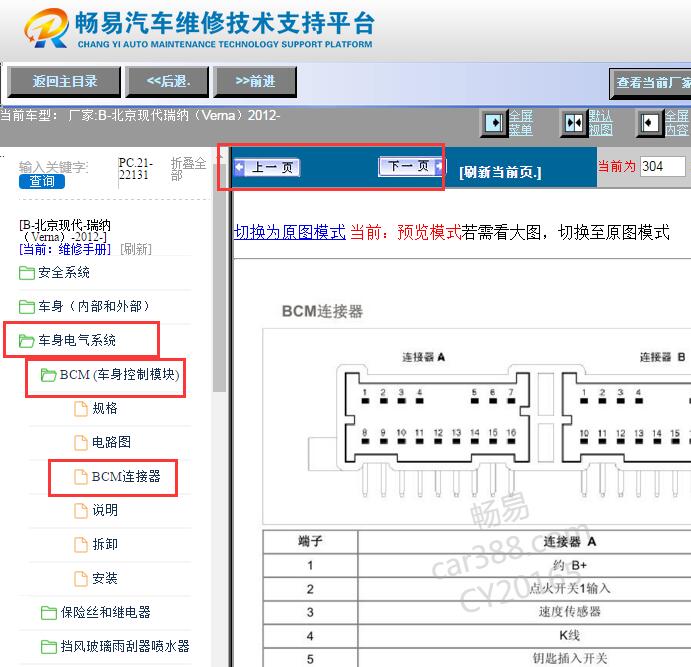Go back to main directory (返回主目录)
Screen dimensions: 691x667
coord(64,82)
